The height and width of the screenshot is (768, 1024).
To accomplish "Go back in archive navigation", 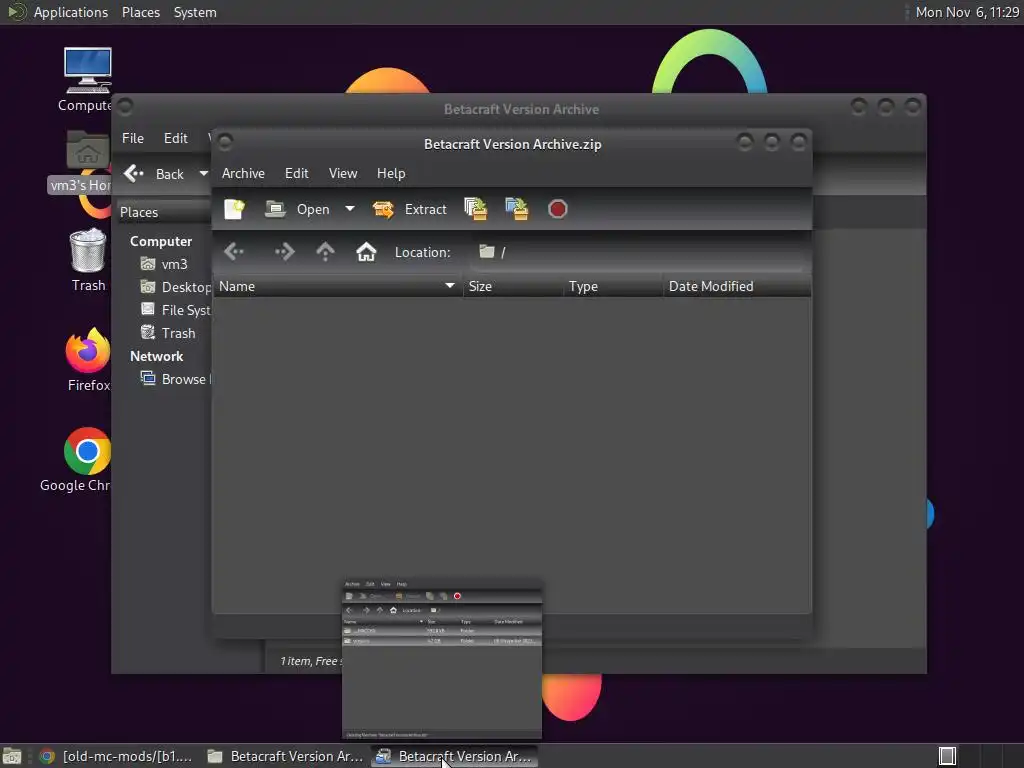I will [x=234, y=251].
